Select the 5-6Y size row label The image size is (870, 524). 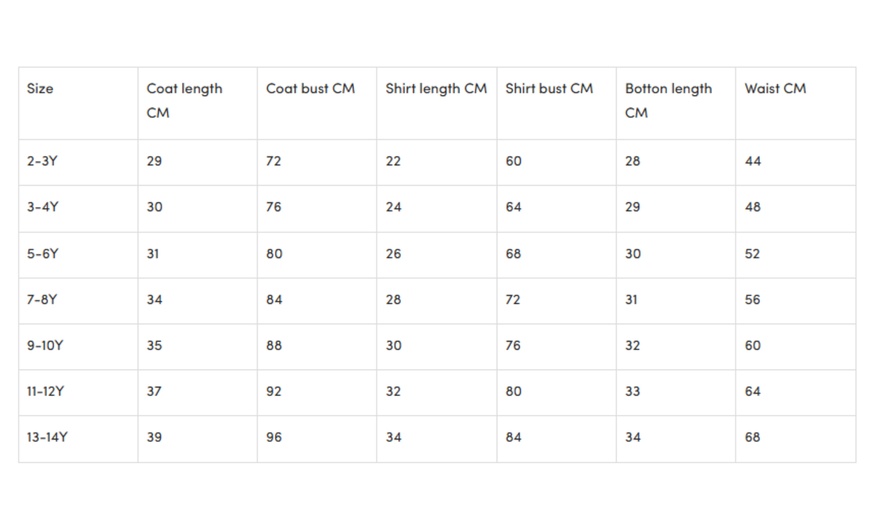[42, 254]
